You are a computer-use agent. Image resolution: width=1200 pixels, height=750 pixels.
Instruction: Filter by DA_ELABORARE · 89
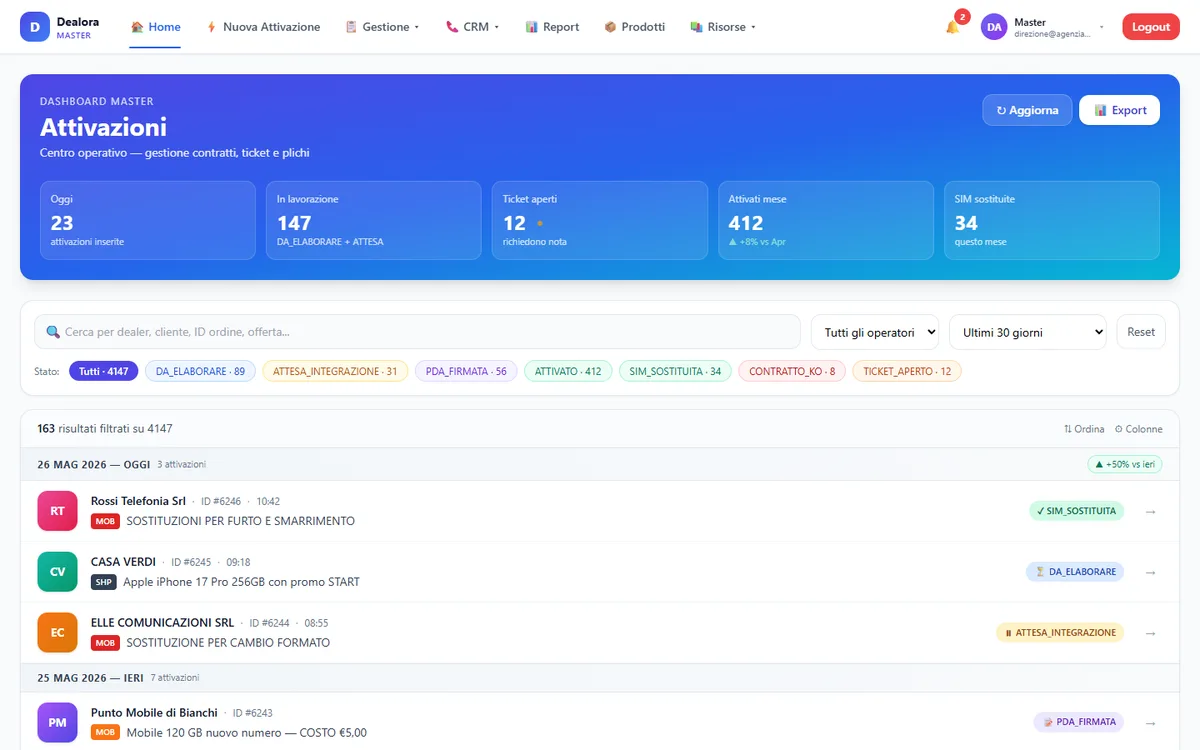coord(200,371)
